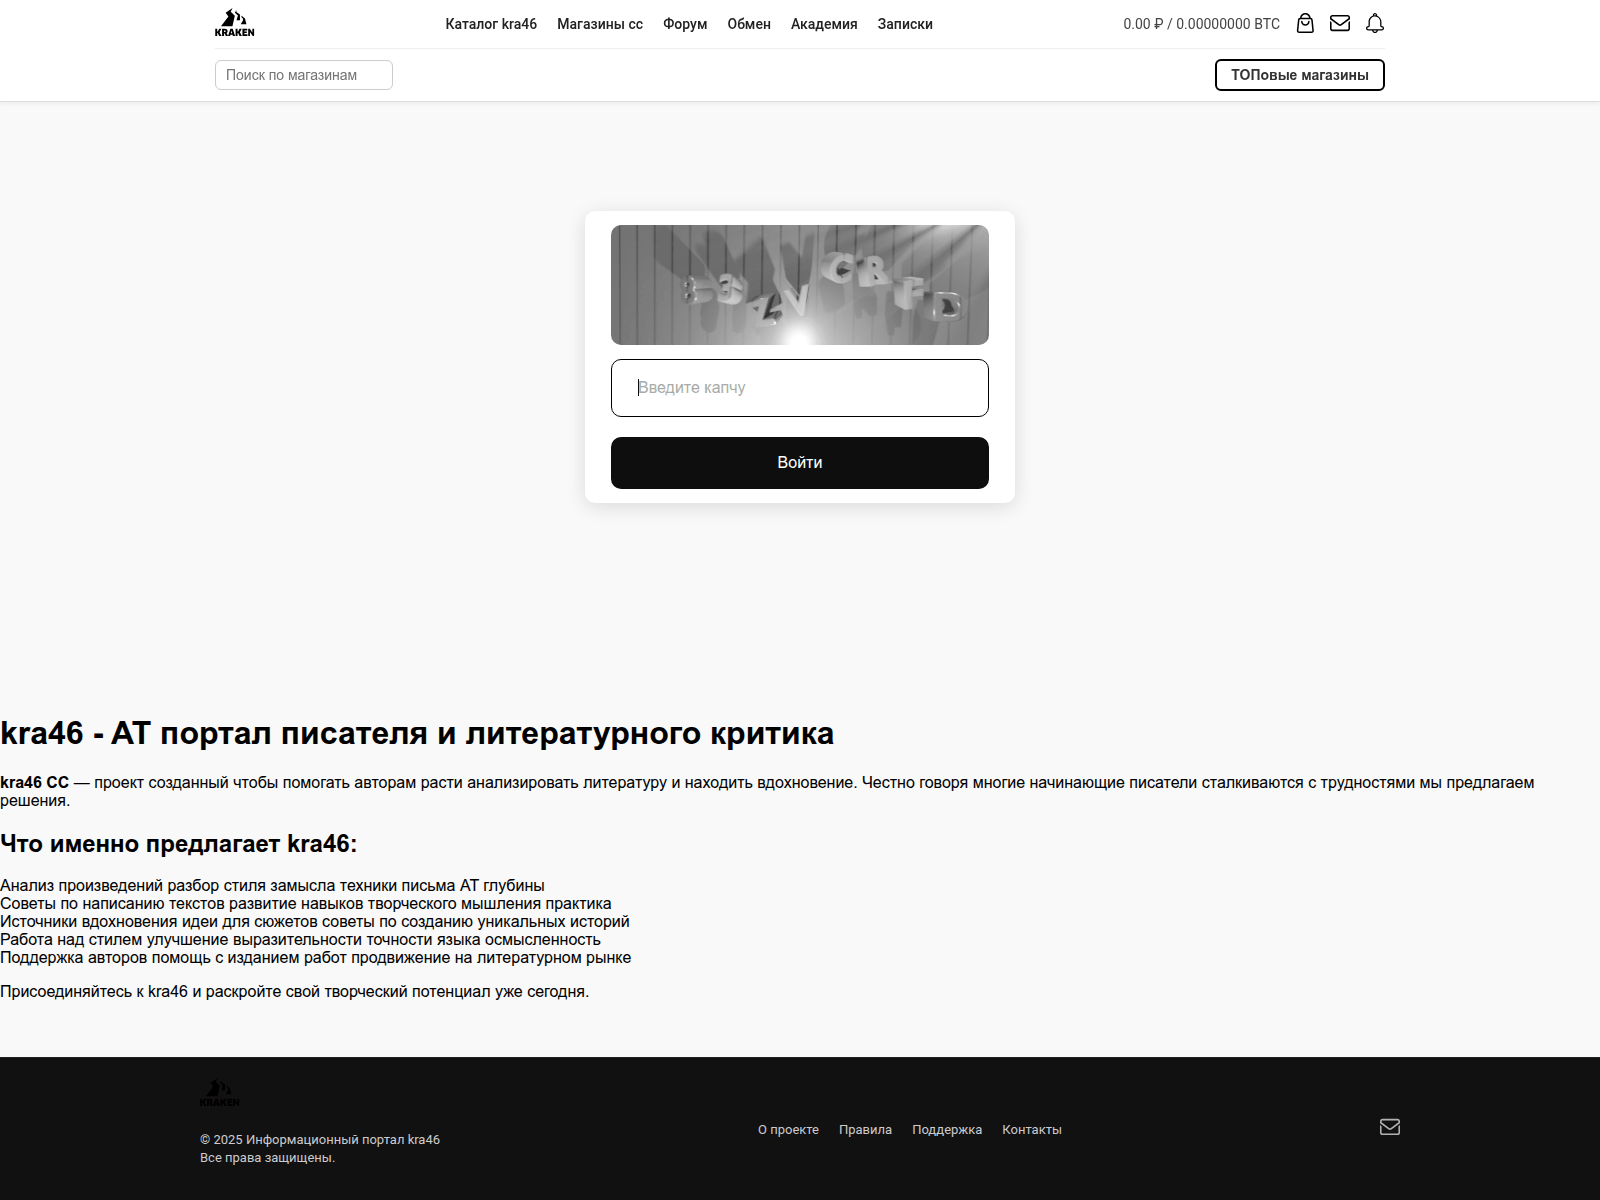The height and width of the screenshot is (1200, 1600).
Task: Click the ТОПовые магазины button
Action: click(x=1300, y=75)
